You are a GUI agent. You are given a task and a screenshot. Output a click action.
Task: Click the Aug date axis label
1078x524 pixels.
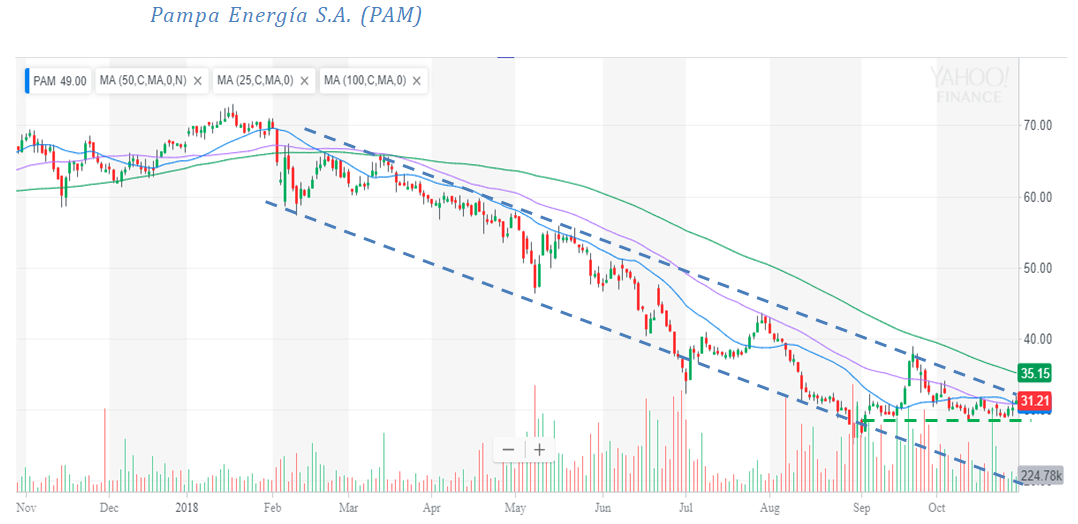[x=769, y=510]
